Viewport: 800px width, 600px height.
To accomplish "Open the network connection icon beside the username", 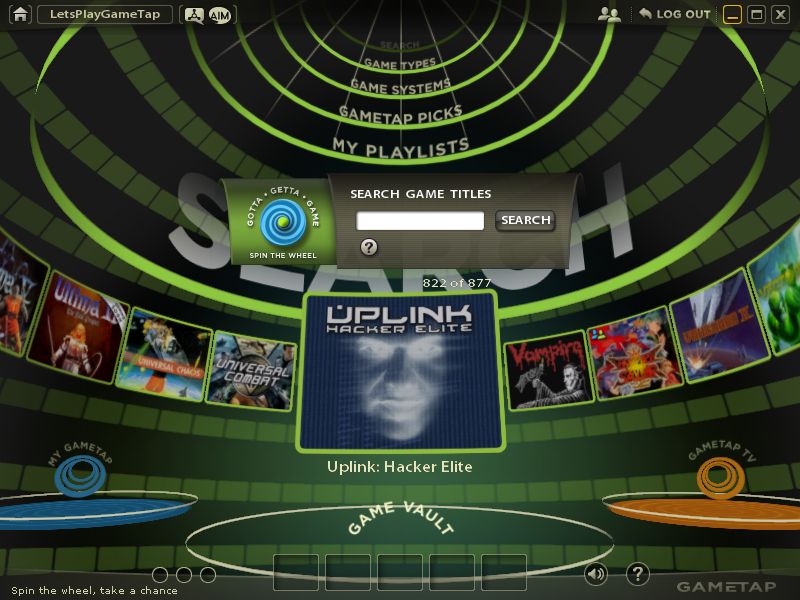I will coord(194,15).
